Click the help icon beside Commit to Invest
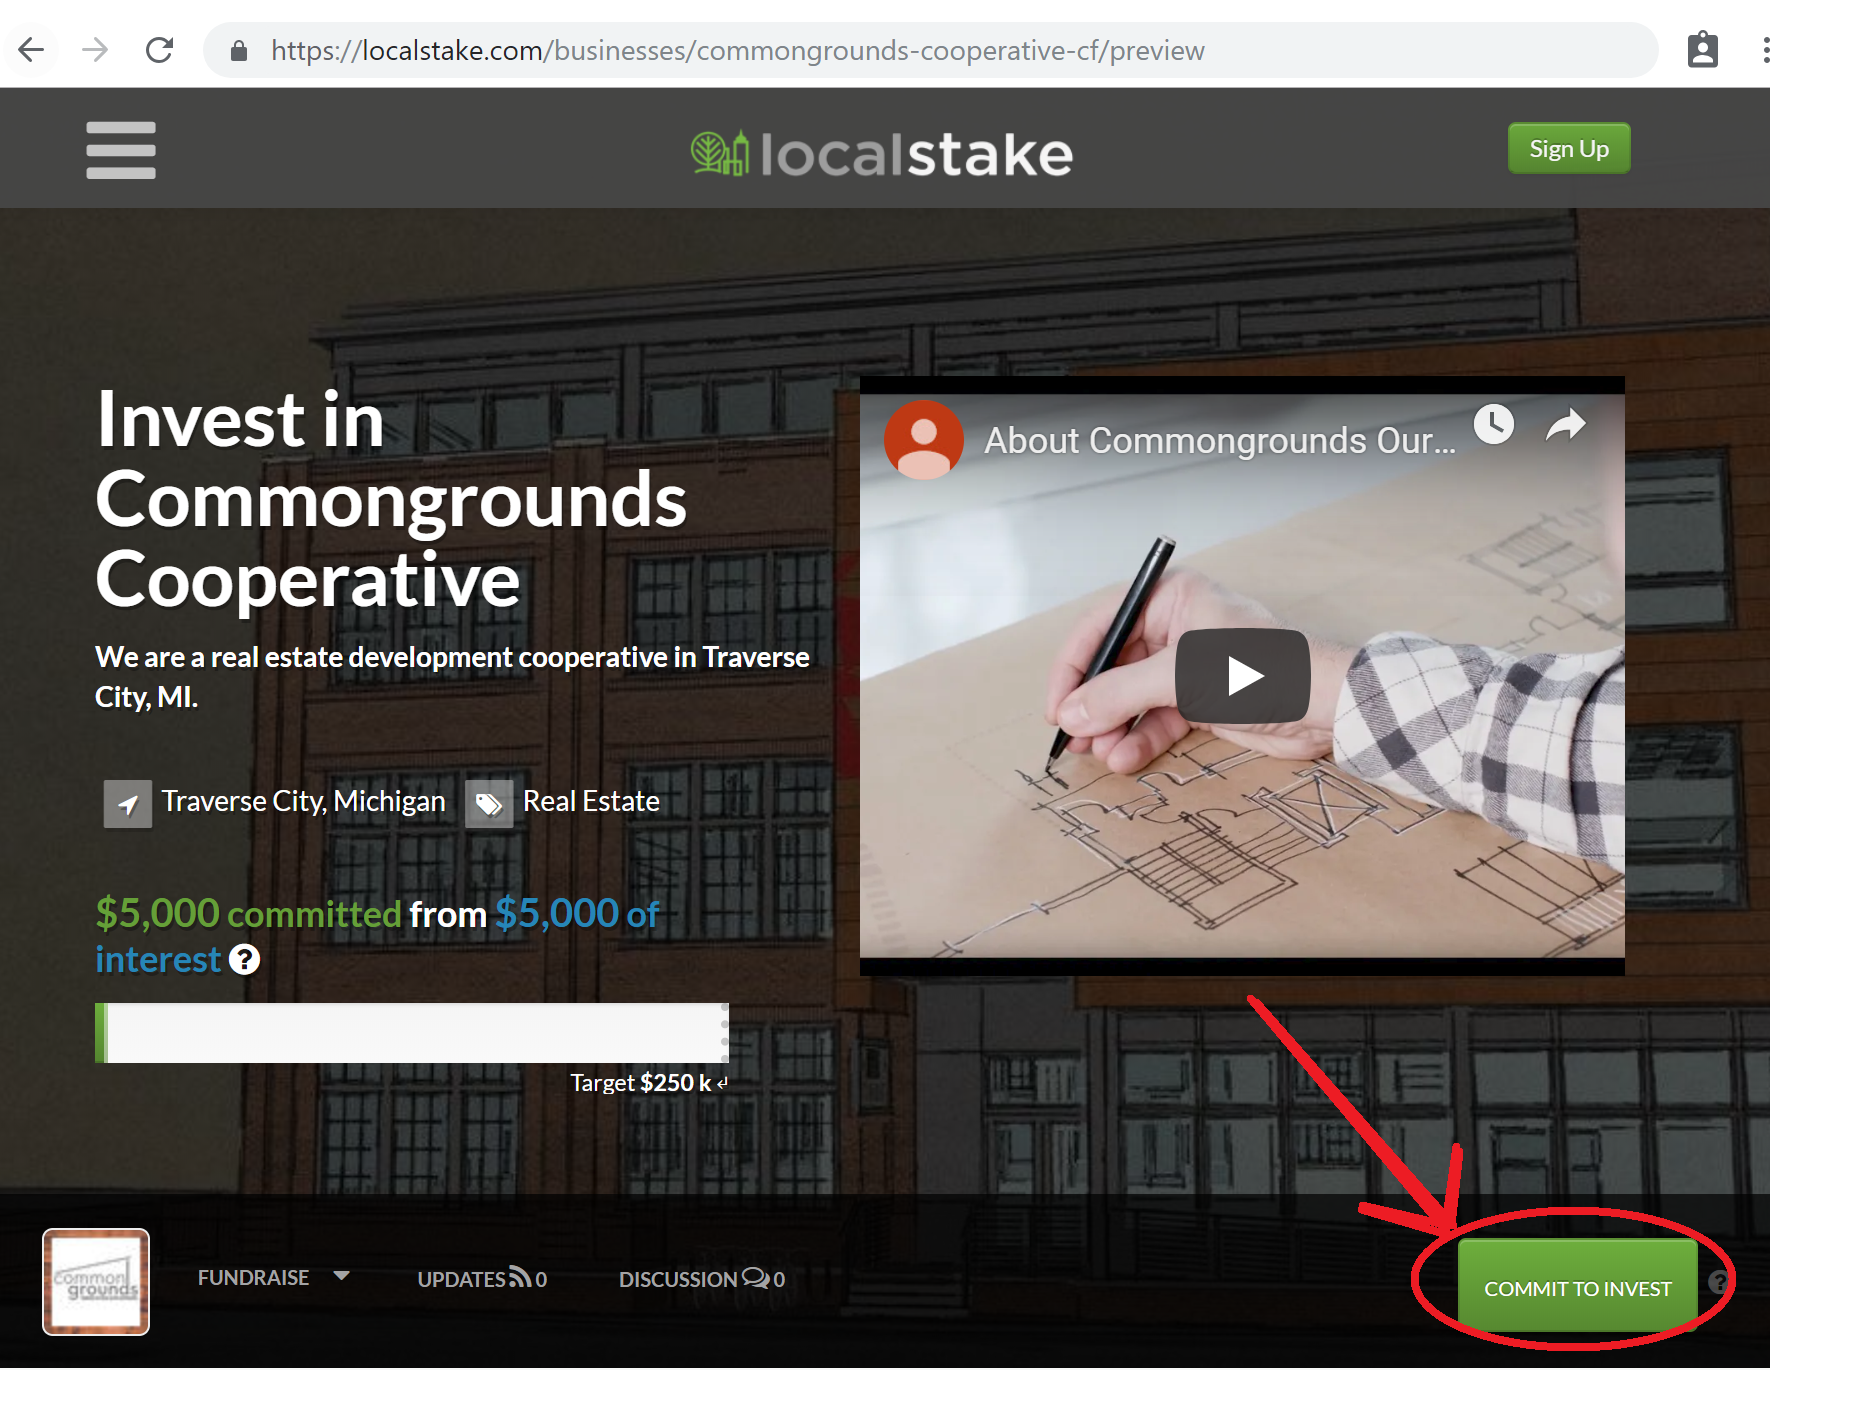The height and width of the screenshot is (1406, 1860). (1719, 1282)
